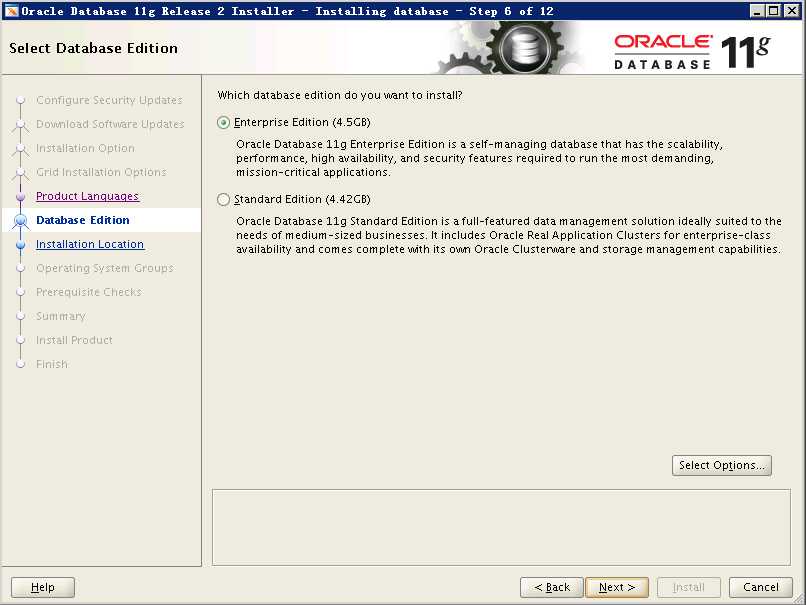The height and width of the screenshot is (605, 806).
Task: Open the Product Languages step link
Action: pos(87,196)
